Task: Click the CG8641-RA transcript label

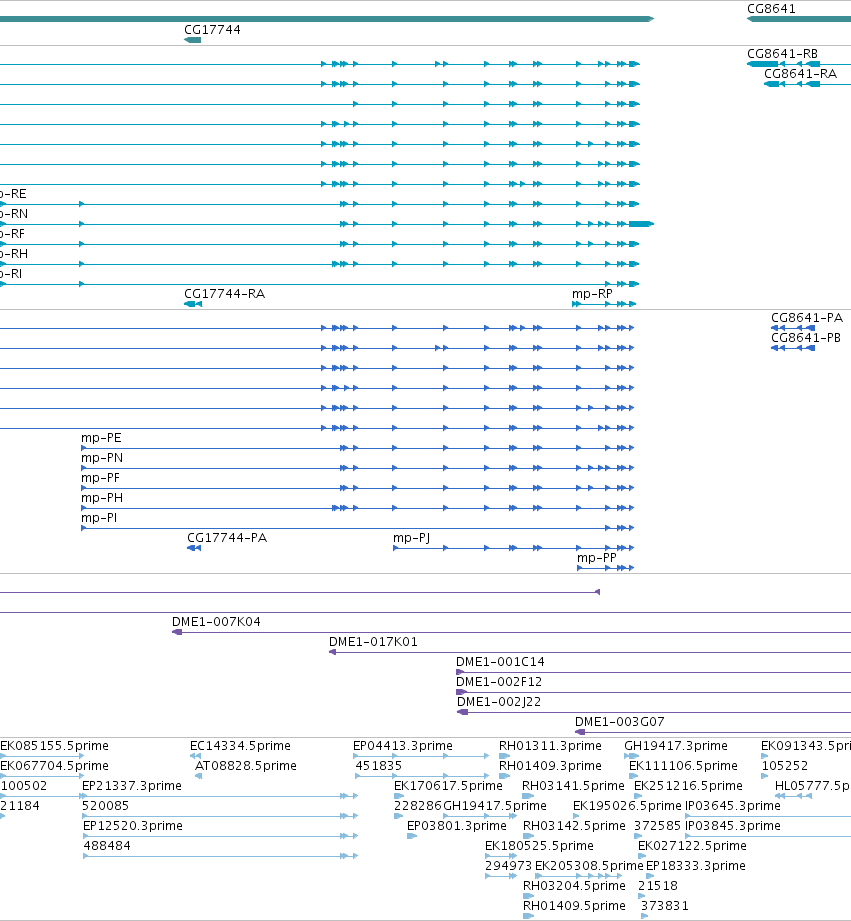Action: point(800,73)
